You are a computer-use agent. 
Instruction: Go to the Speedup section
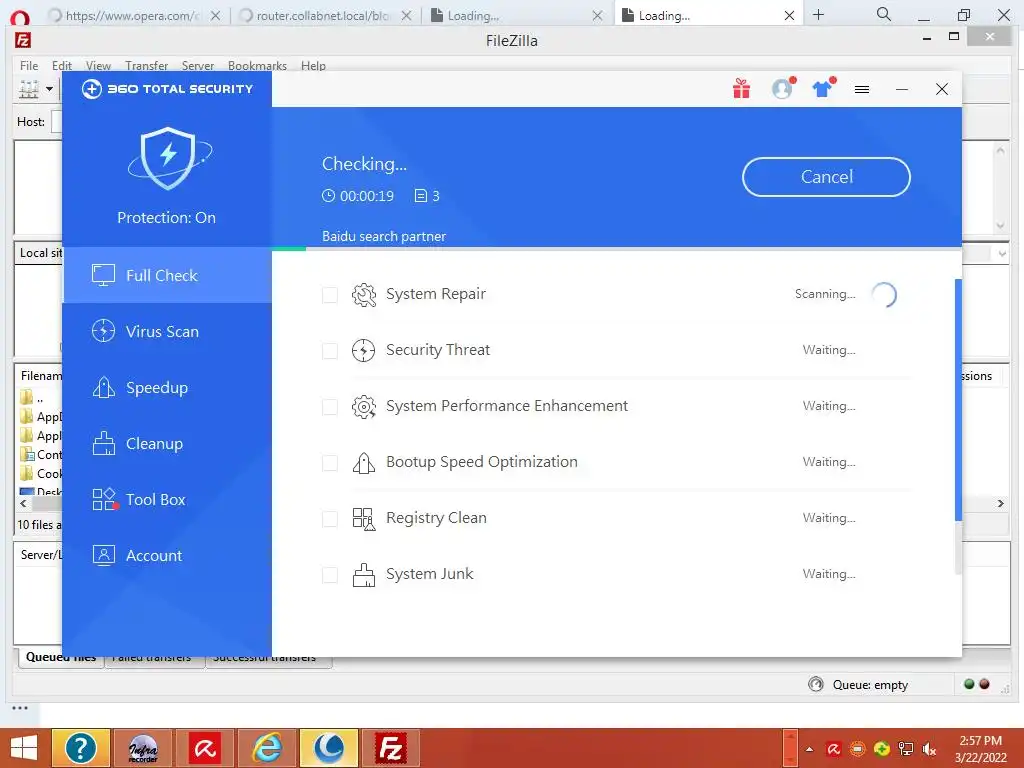click(167, 387)
